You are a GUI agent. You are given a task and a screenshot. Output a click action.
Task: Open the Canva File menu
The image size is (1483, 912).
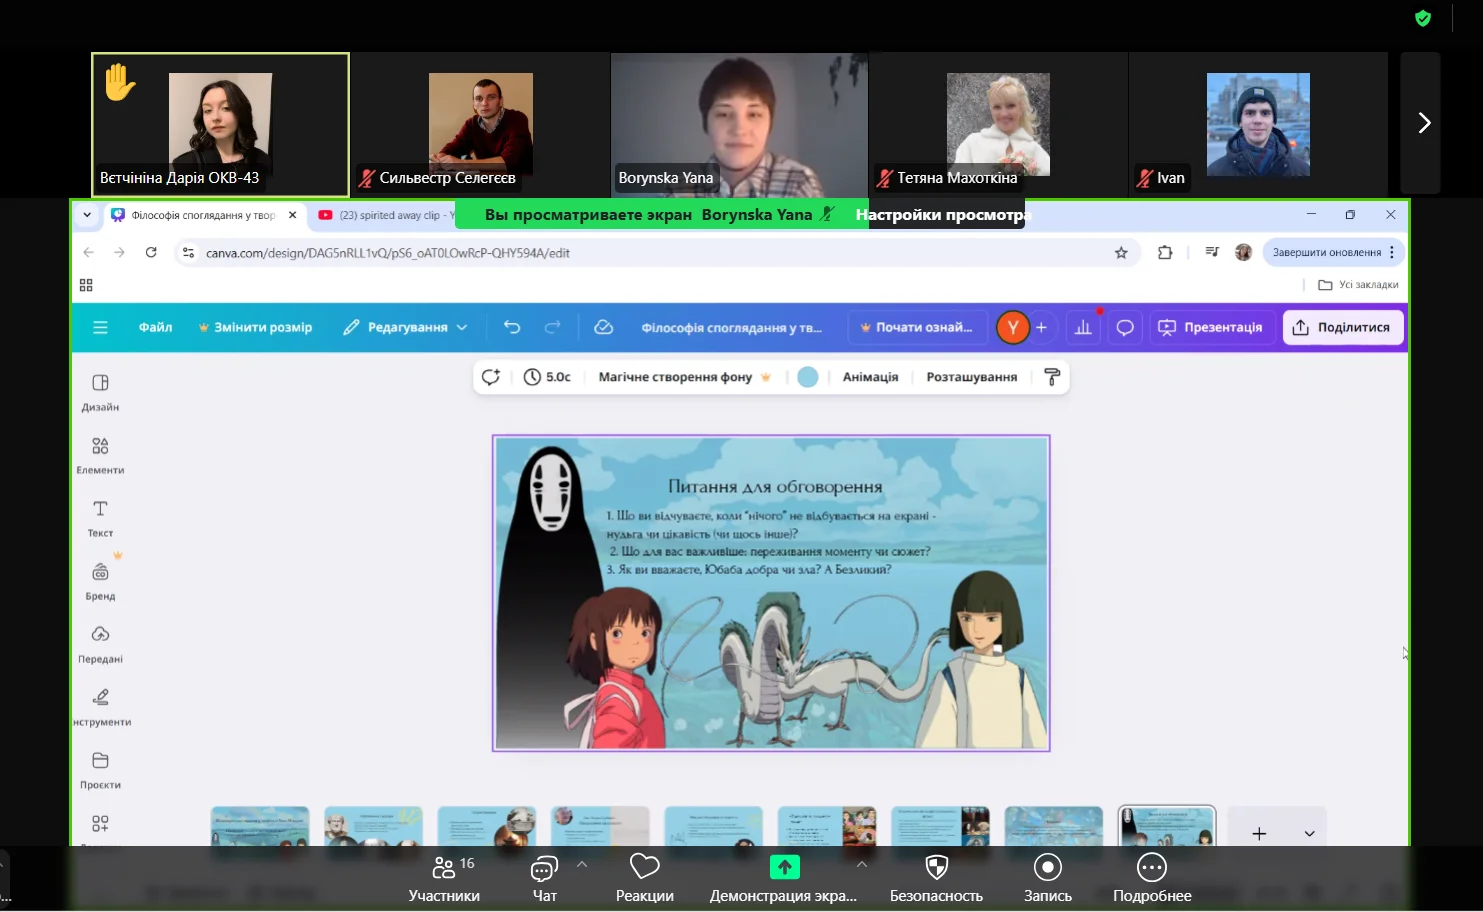(x=155, y=327)
